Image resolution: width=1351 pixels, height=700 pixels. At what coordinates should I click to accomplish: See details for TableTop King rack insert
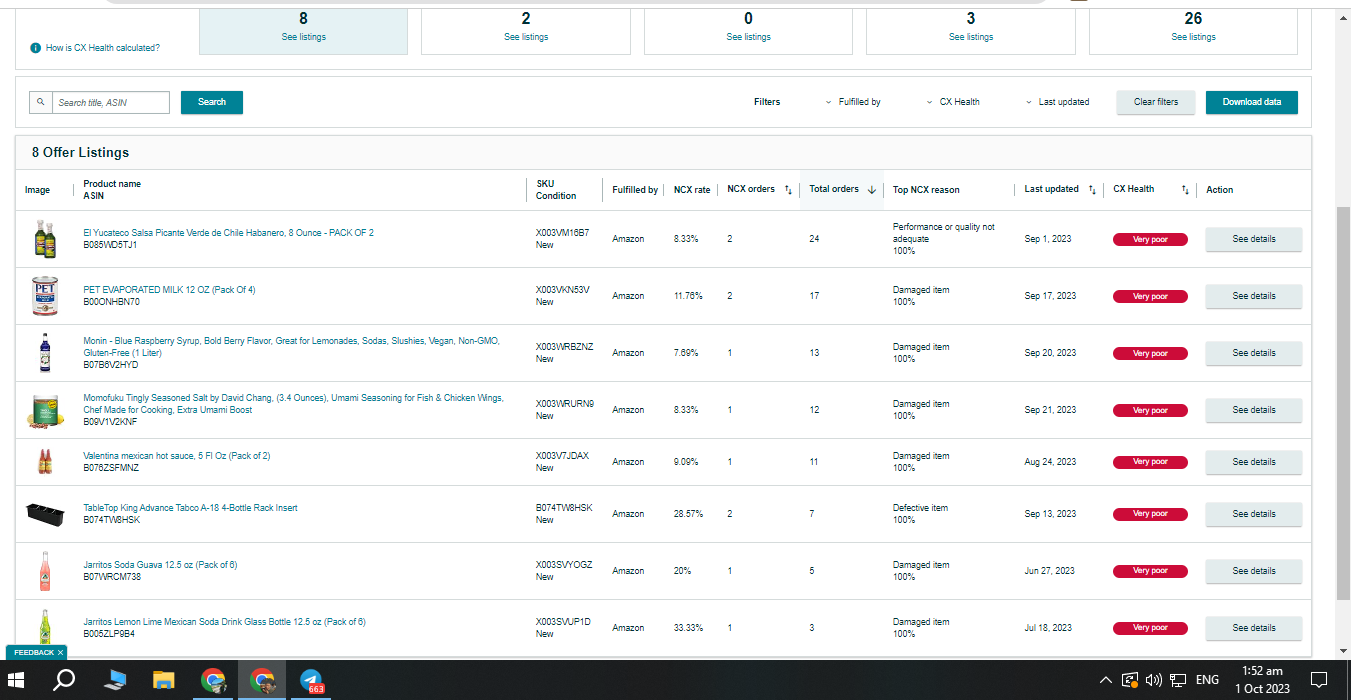click(x=1254, y=514)
